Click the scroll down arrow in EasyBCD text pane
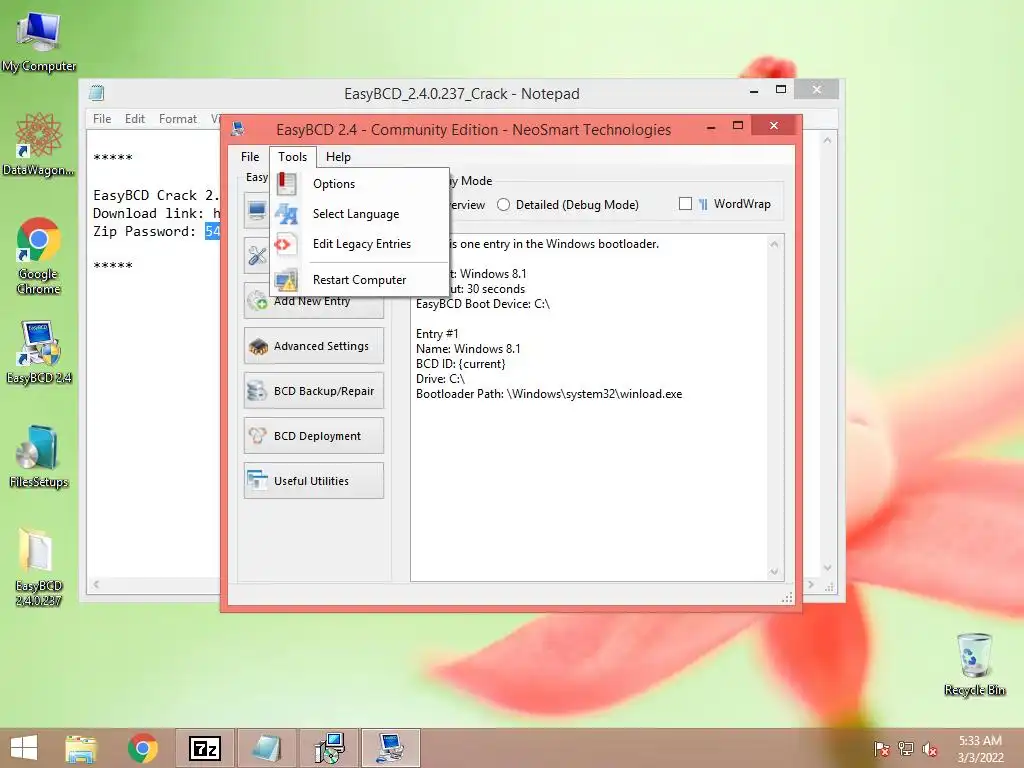Viewport: 1024px width, 768px height. point(774,571)
